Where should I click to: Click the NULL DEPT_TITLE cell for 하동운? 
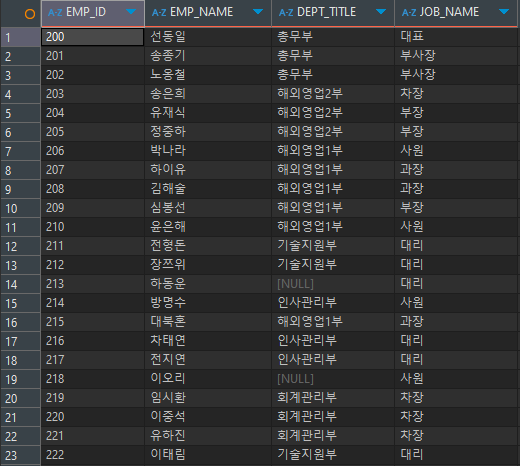coord(333,284)
